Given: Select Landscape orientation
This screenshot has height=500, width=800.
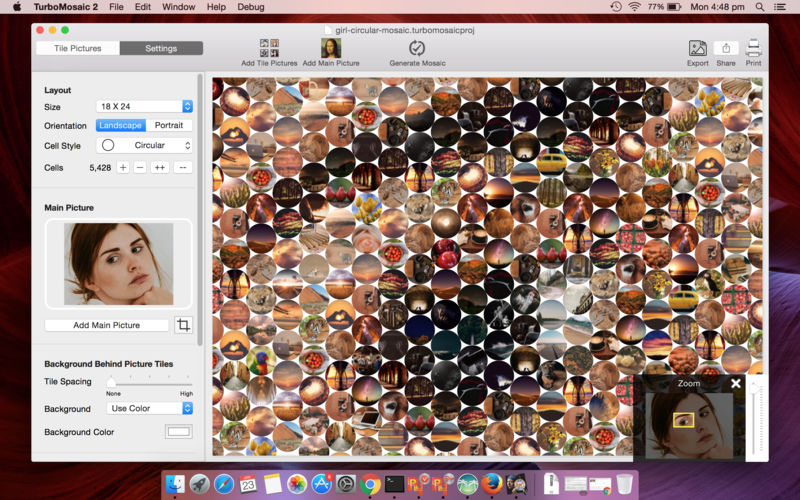Looking at the screenshot, I should point(120,126).
